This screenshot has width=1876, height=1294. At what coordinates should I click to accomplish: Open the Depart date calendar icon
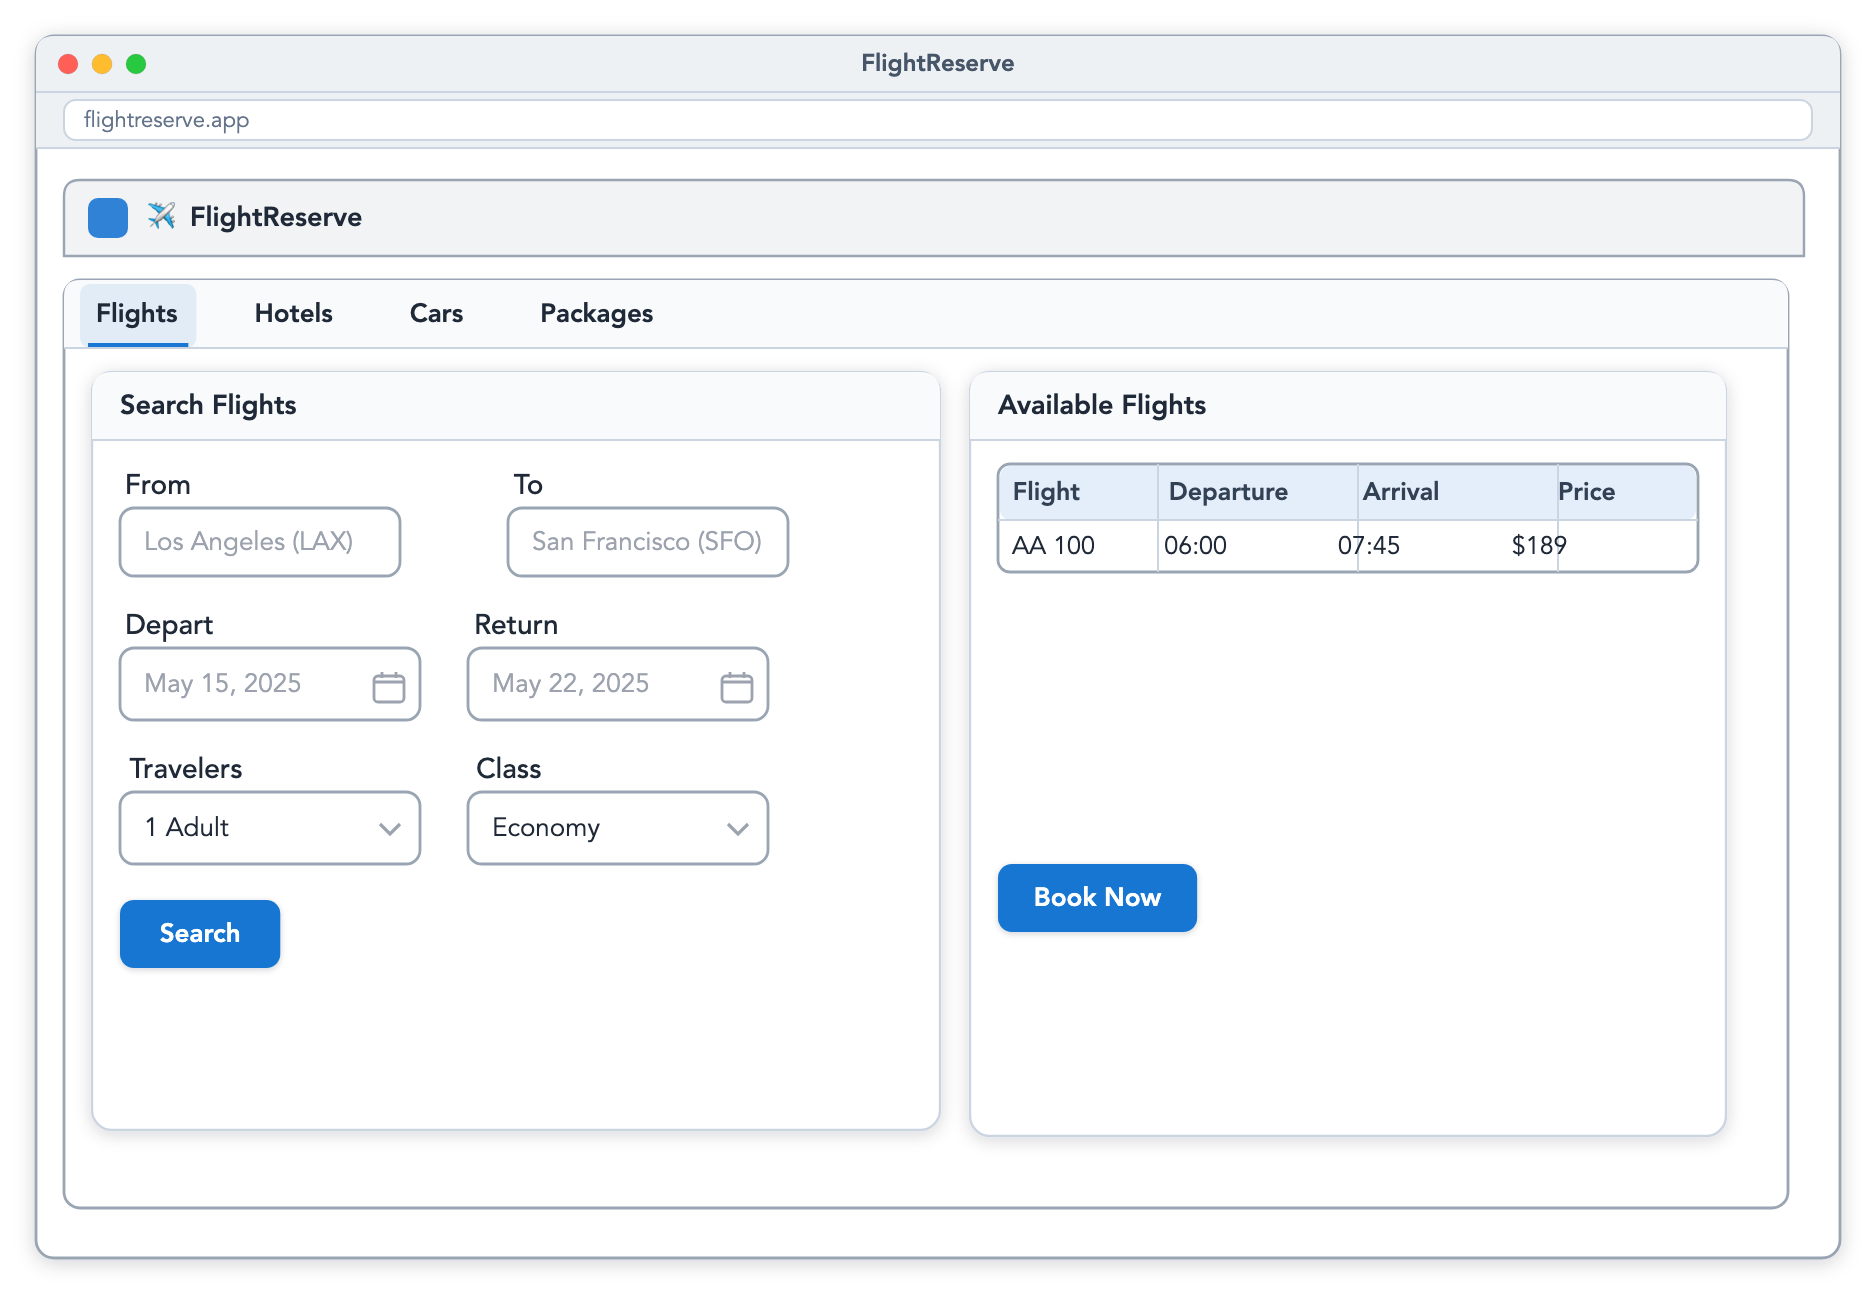coord(389,687)
